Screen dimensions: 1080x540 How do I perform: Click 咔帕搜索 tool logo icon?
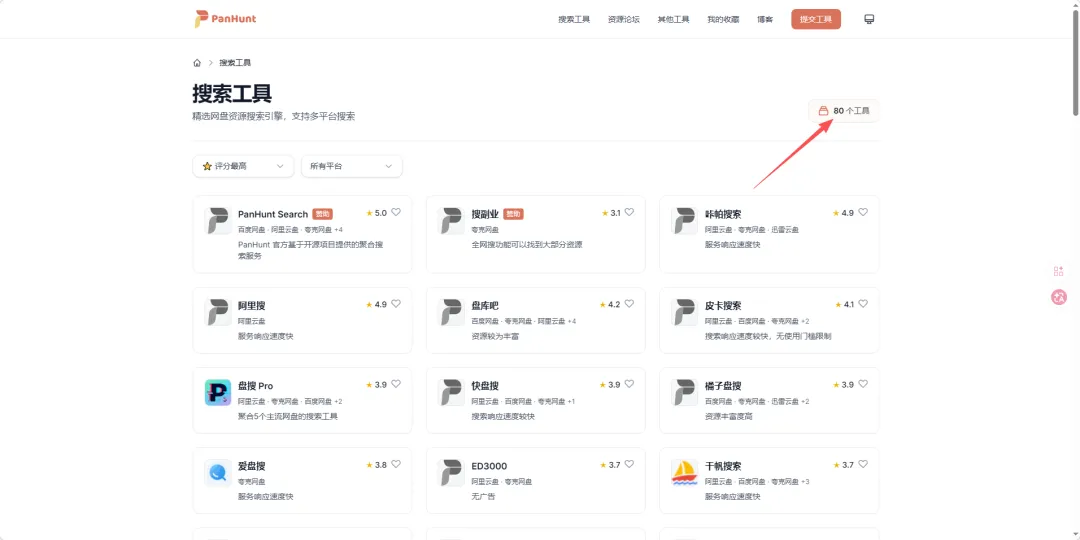click(x=685, y=220)
